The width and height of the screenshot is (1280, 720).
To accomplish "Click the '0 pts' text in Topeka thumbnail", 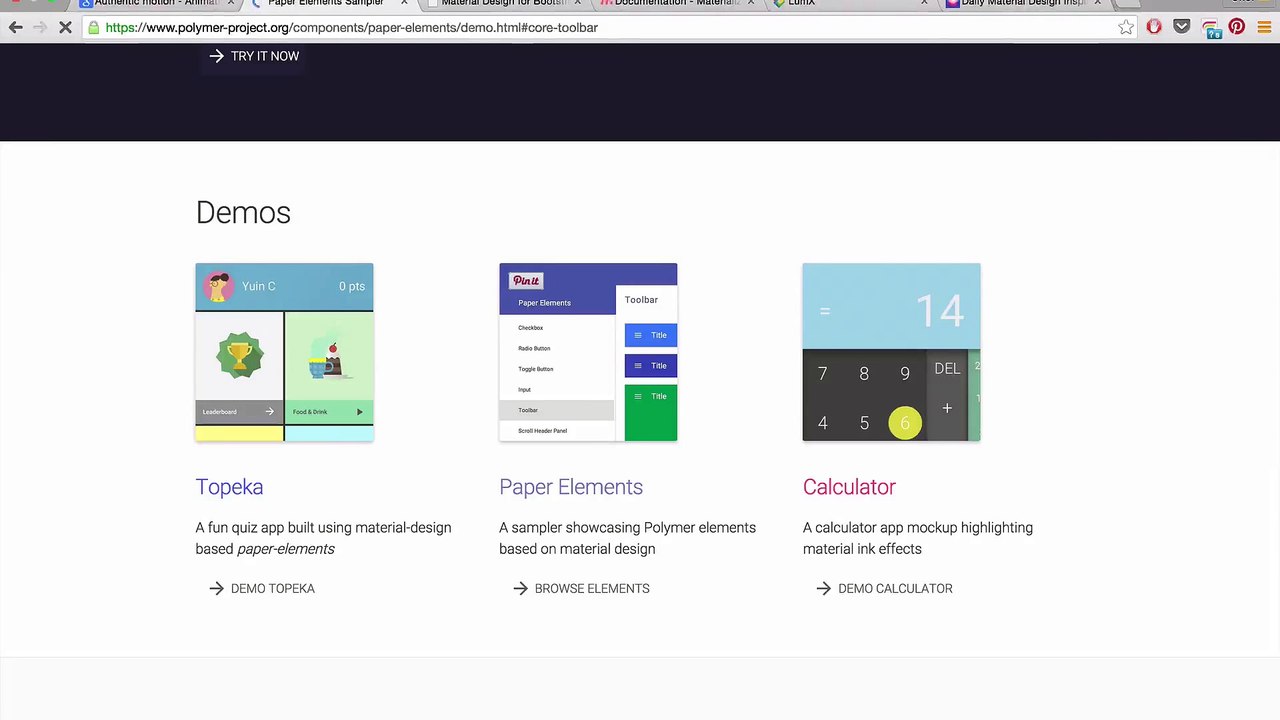I will [x=352, y=286].
